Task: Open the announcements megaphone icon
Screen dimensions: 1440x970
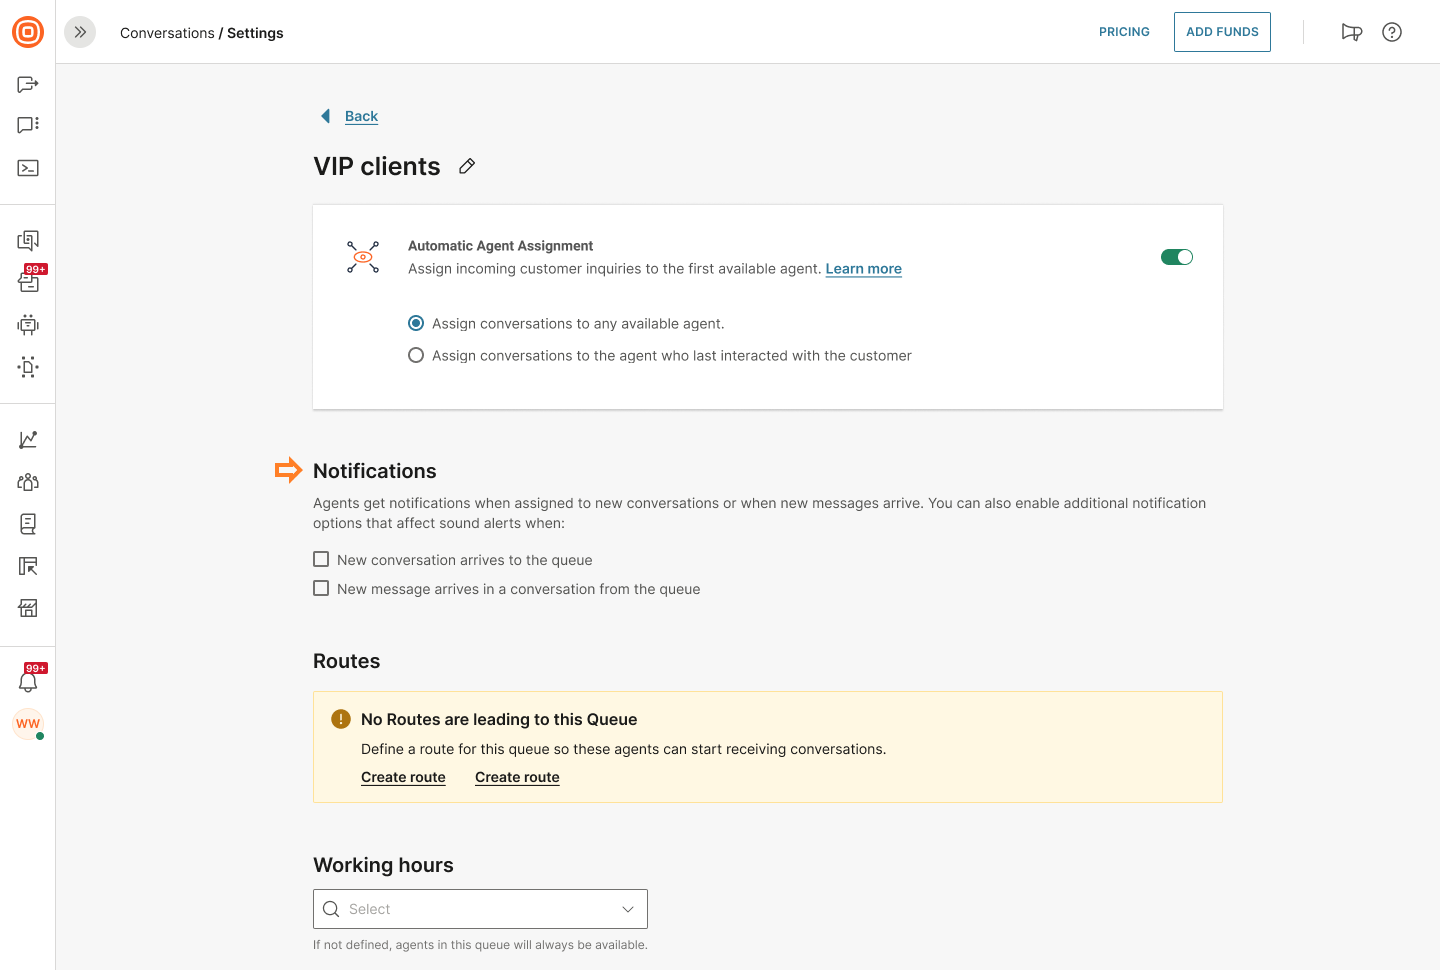Action: [1351, 32]
